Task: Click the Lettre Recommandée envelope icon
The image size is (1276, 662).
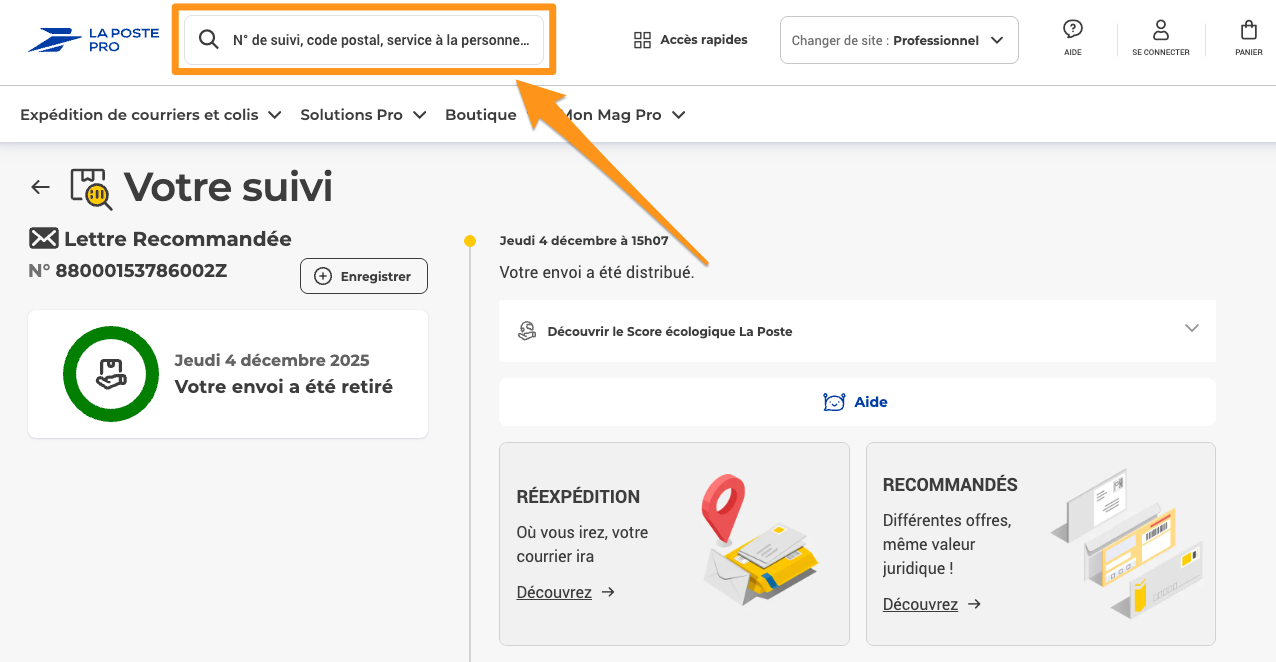Action: [44, 239]
